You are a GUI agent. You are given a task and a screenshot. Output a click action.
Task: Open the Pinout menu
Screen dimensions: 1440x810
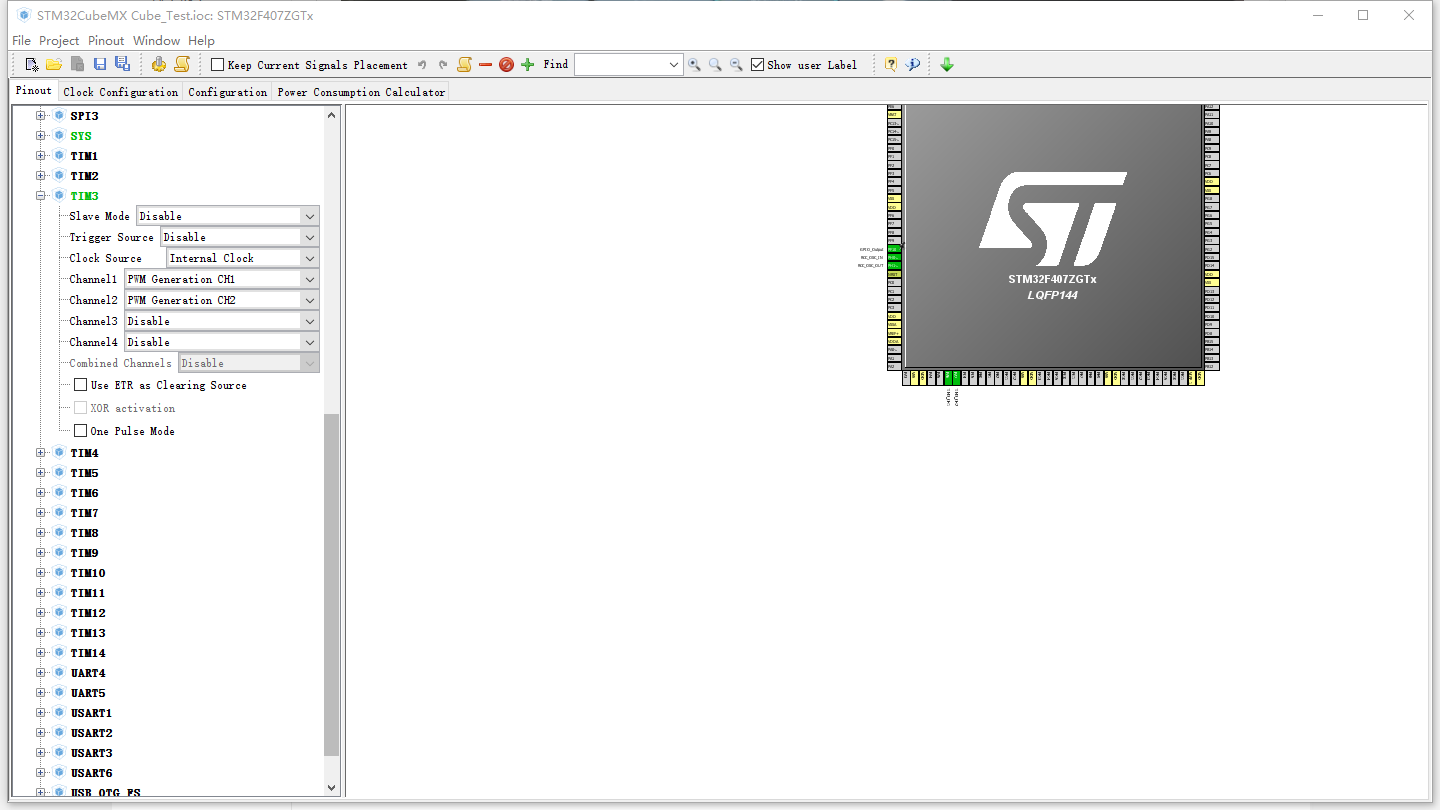[x=104, y=40]
